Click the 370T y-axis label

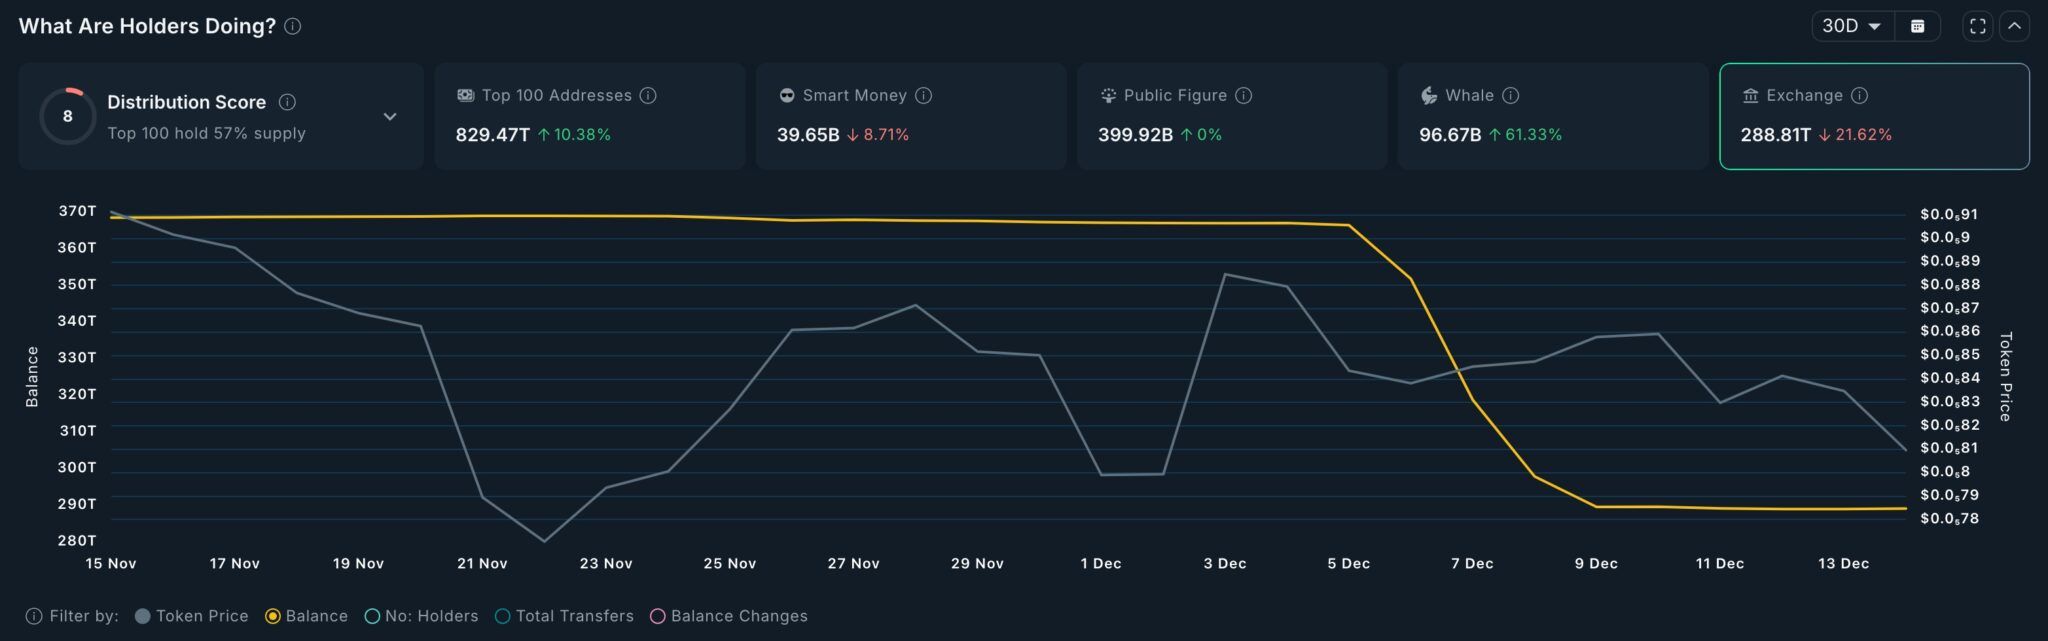pos(78,211)
